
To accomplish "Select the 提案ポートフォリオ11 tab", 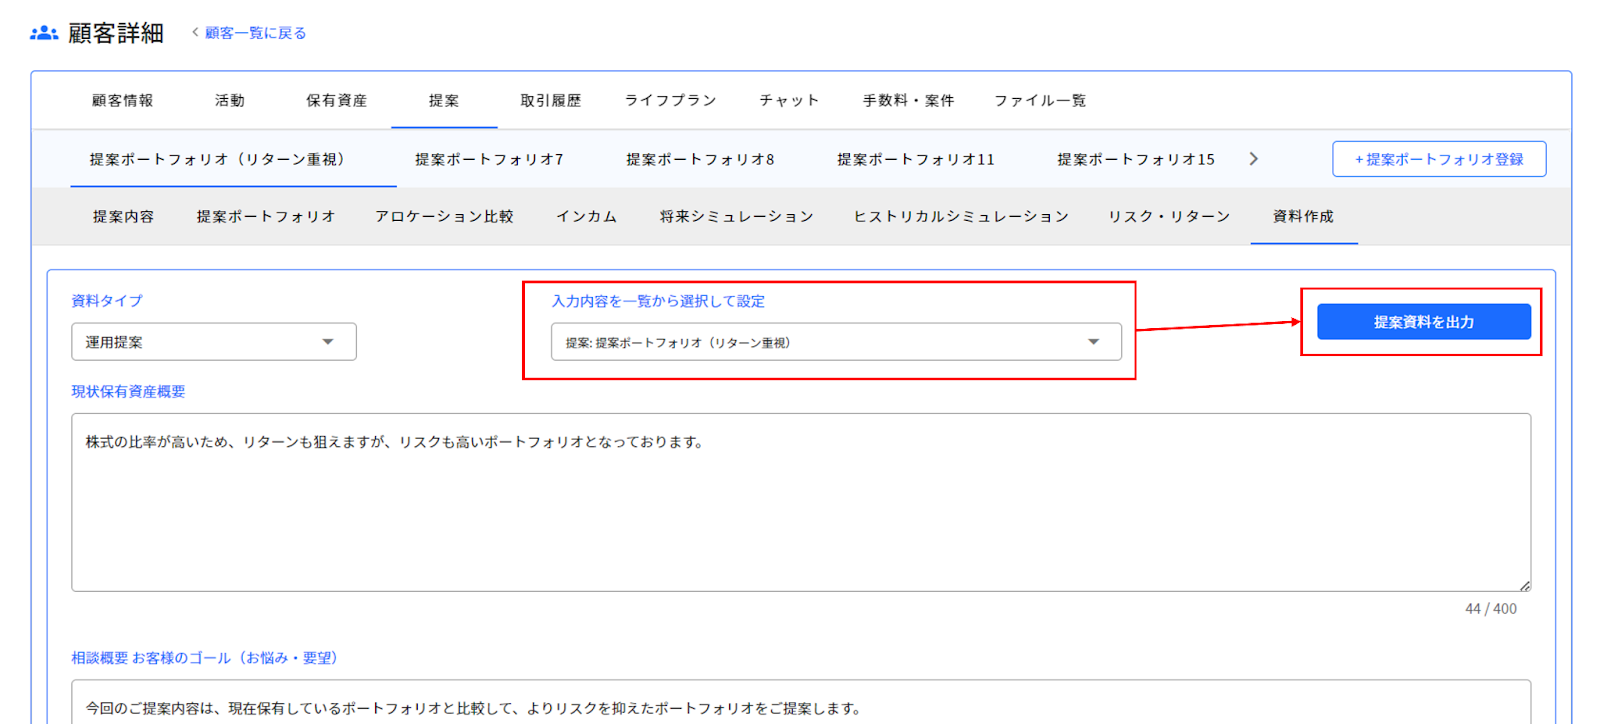I will tap(916, 159).
